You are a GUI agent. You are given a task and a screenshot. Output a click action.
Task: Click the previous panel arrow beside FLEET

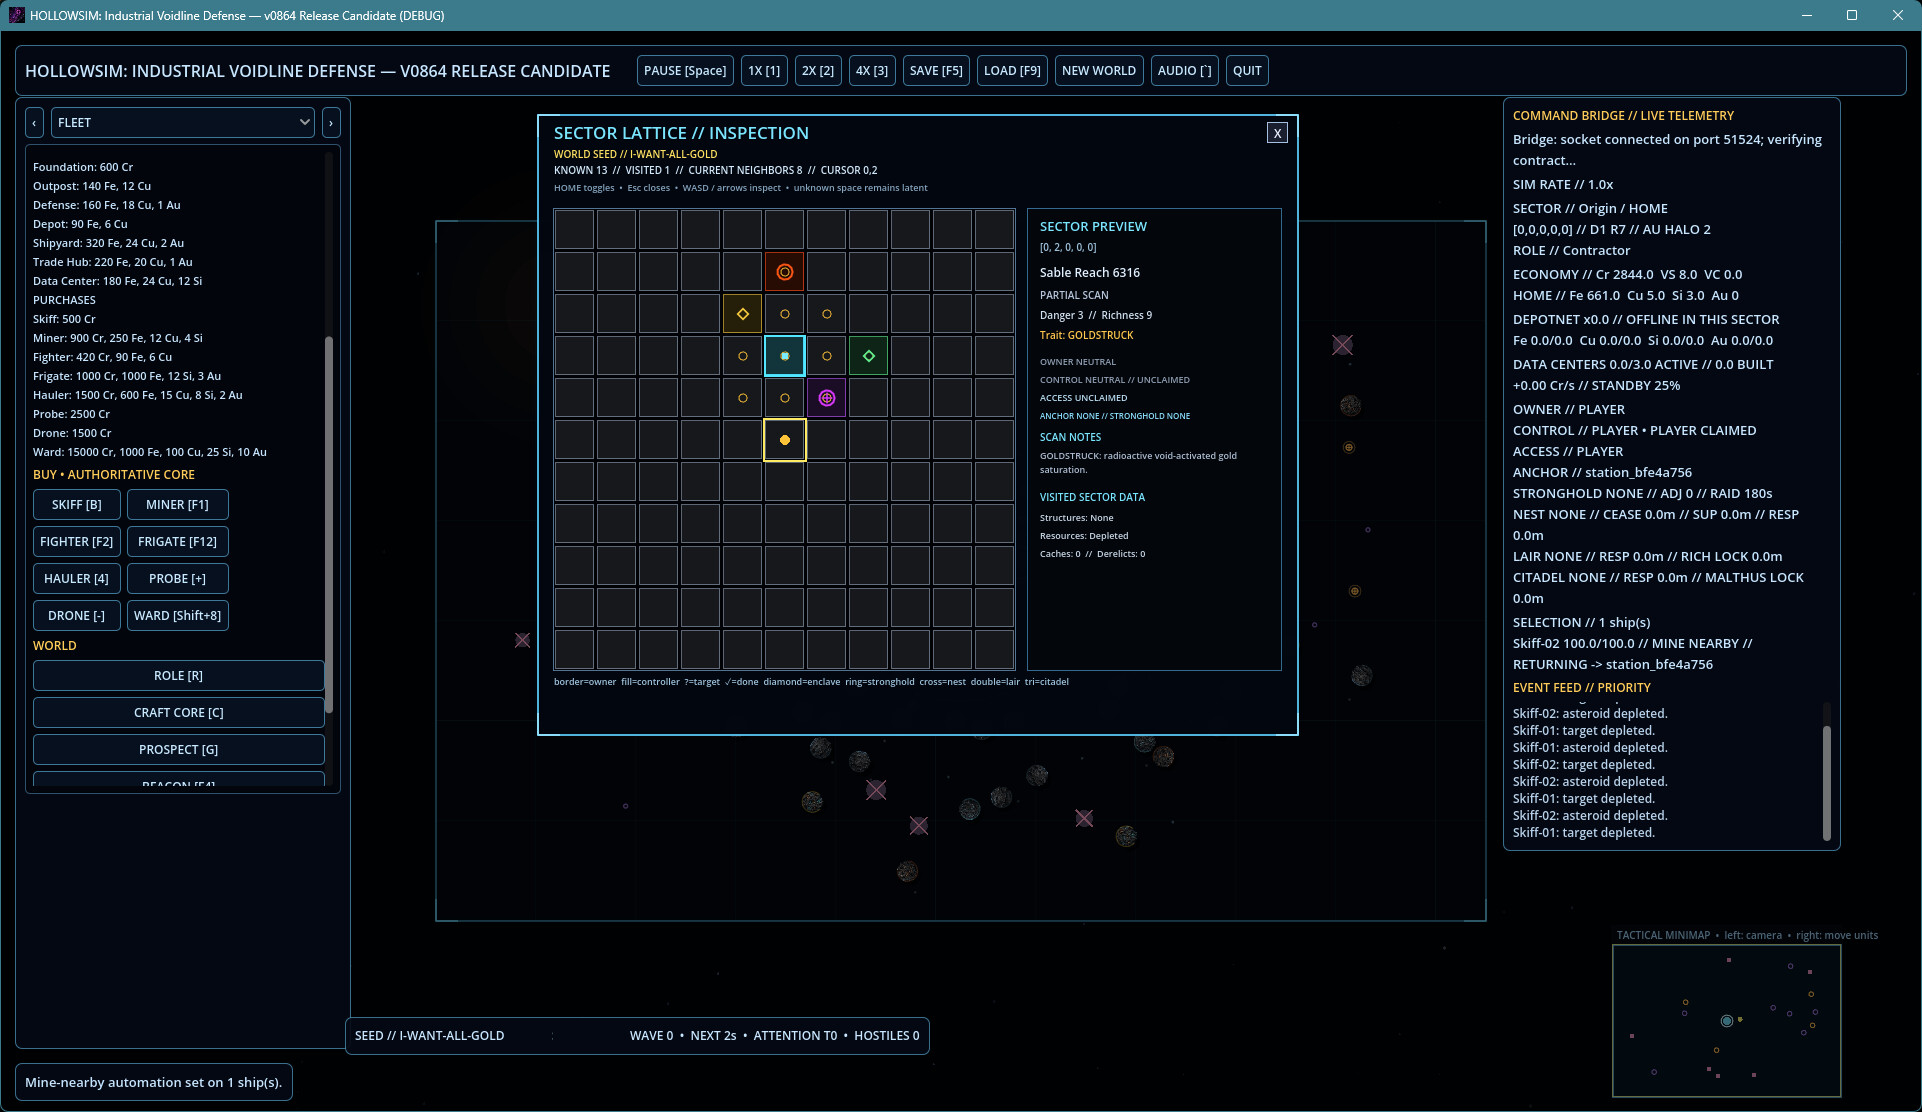[x=35, y=123]
